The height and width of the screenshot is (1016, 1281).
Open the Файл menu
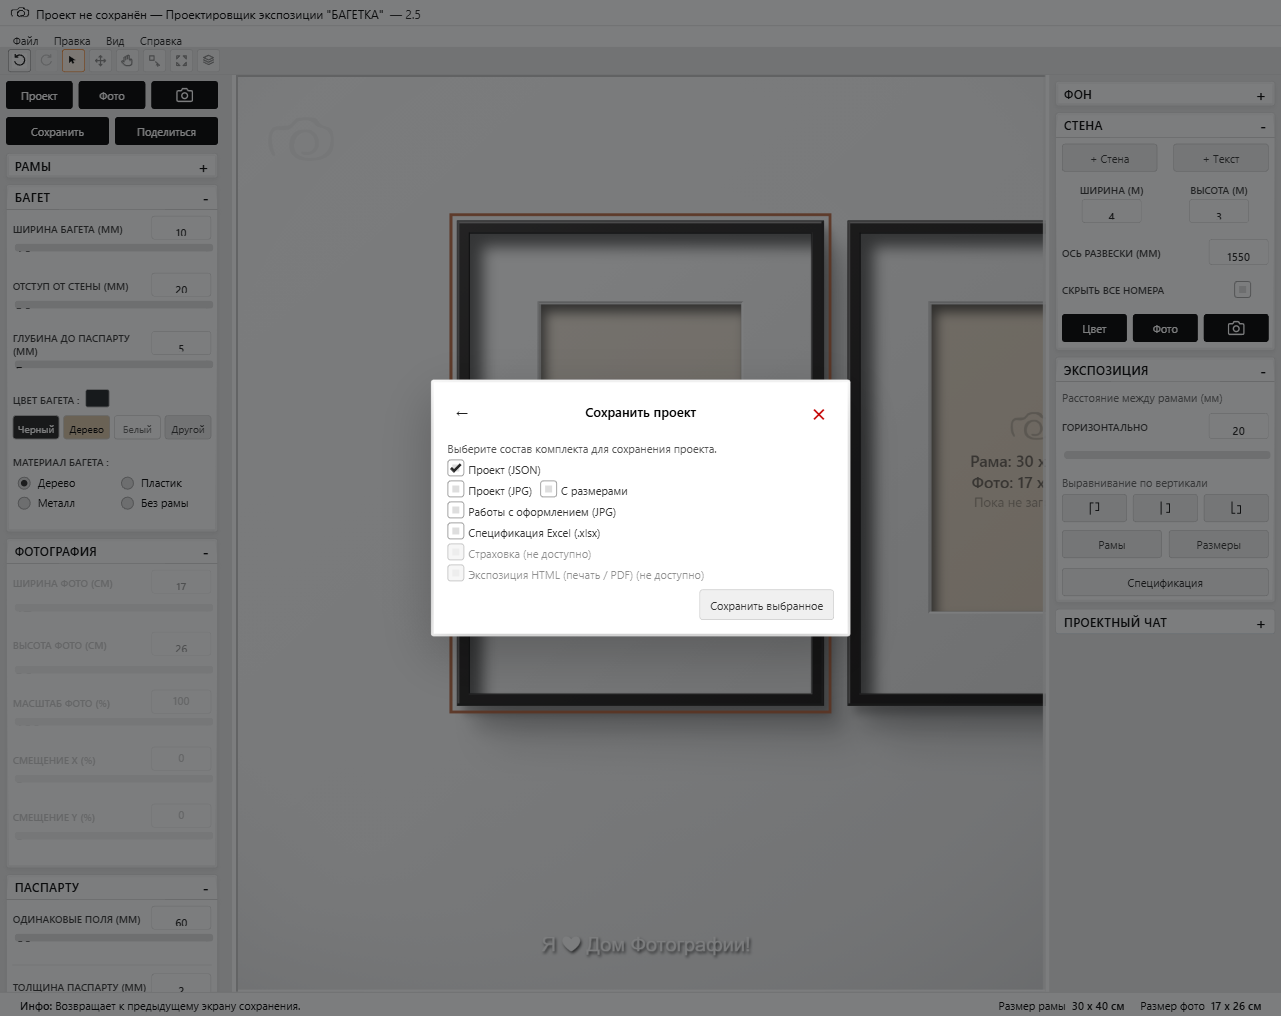[x=26, y=41]
